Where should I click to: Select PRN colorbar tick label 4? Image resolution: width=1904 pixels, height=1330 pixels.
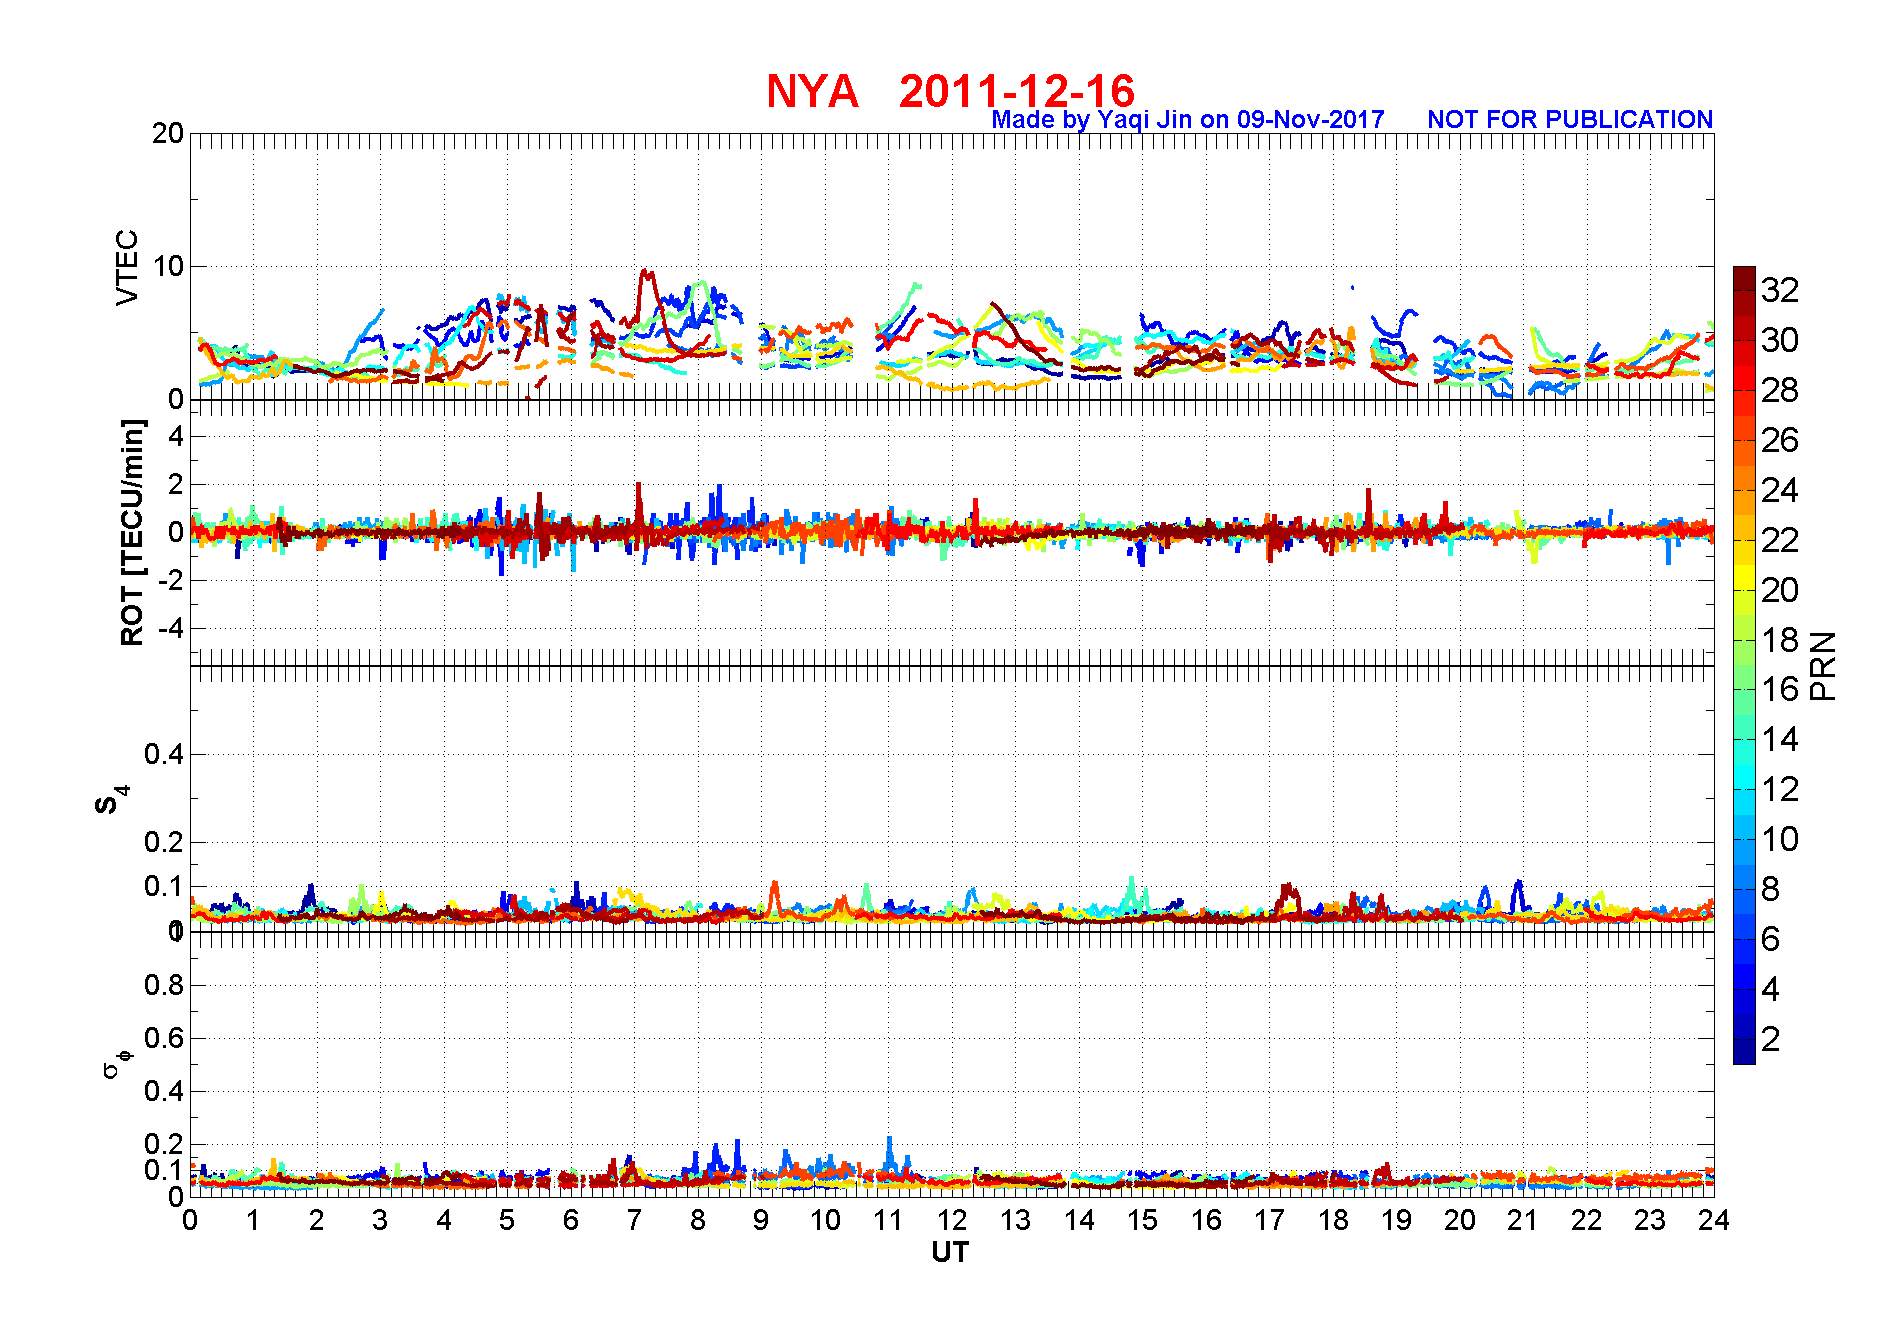click(x=1770, y=989)
